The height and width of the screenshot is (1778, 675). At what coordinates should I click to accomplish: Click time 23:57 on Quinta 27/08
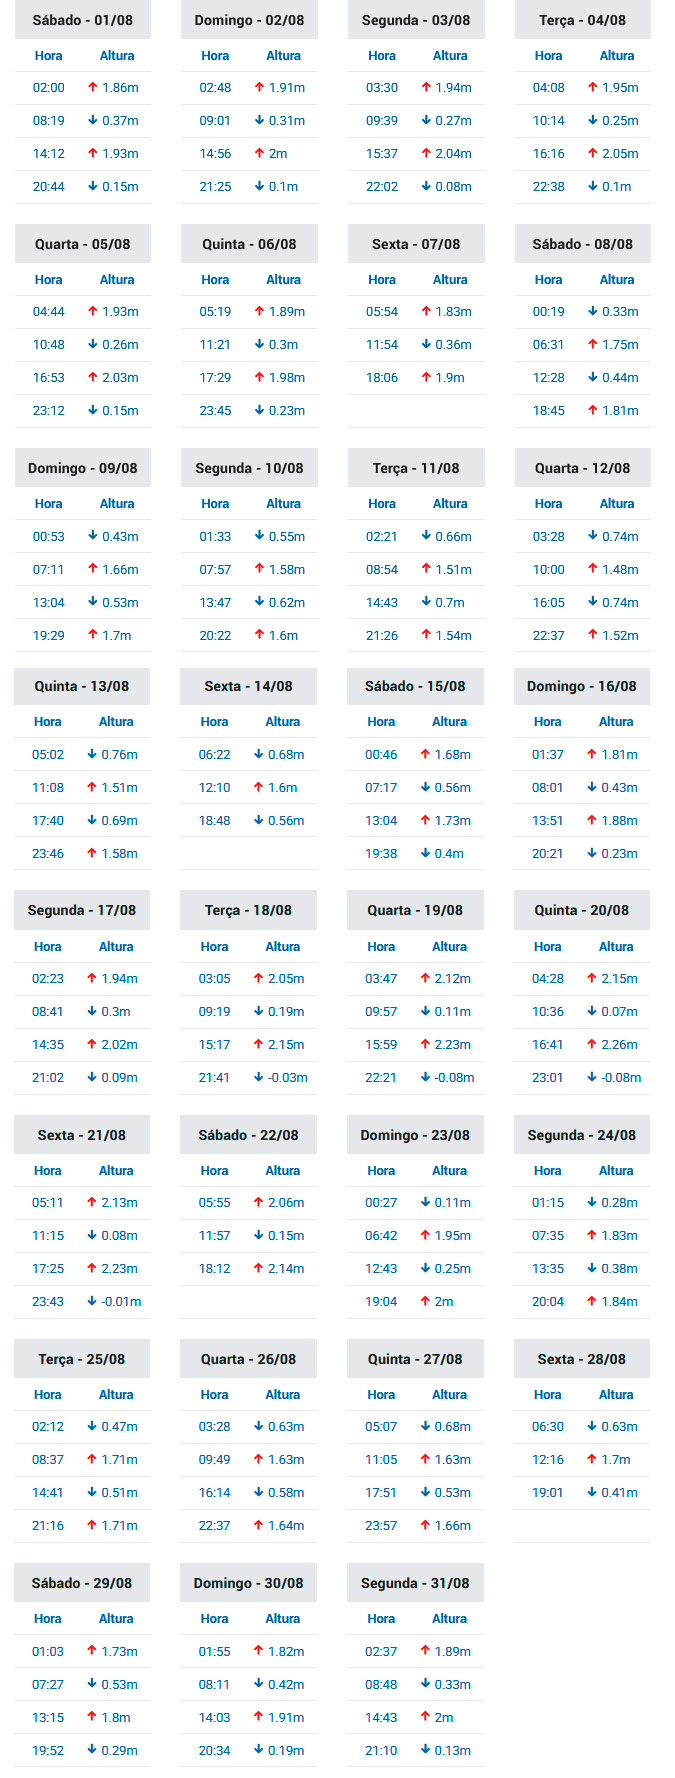[x=381, y=1525]
